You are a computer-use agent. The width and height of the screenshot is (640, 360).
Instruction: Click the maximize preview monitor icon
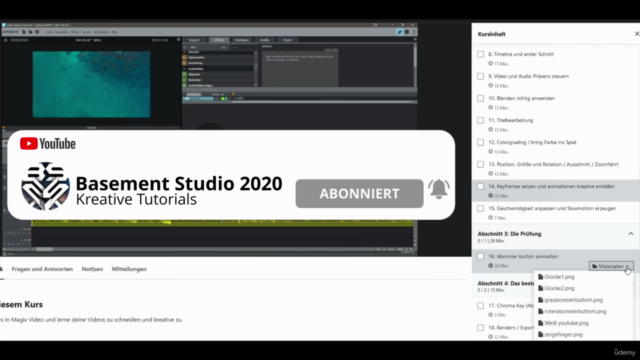pos(178,40)
